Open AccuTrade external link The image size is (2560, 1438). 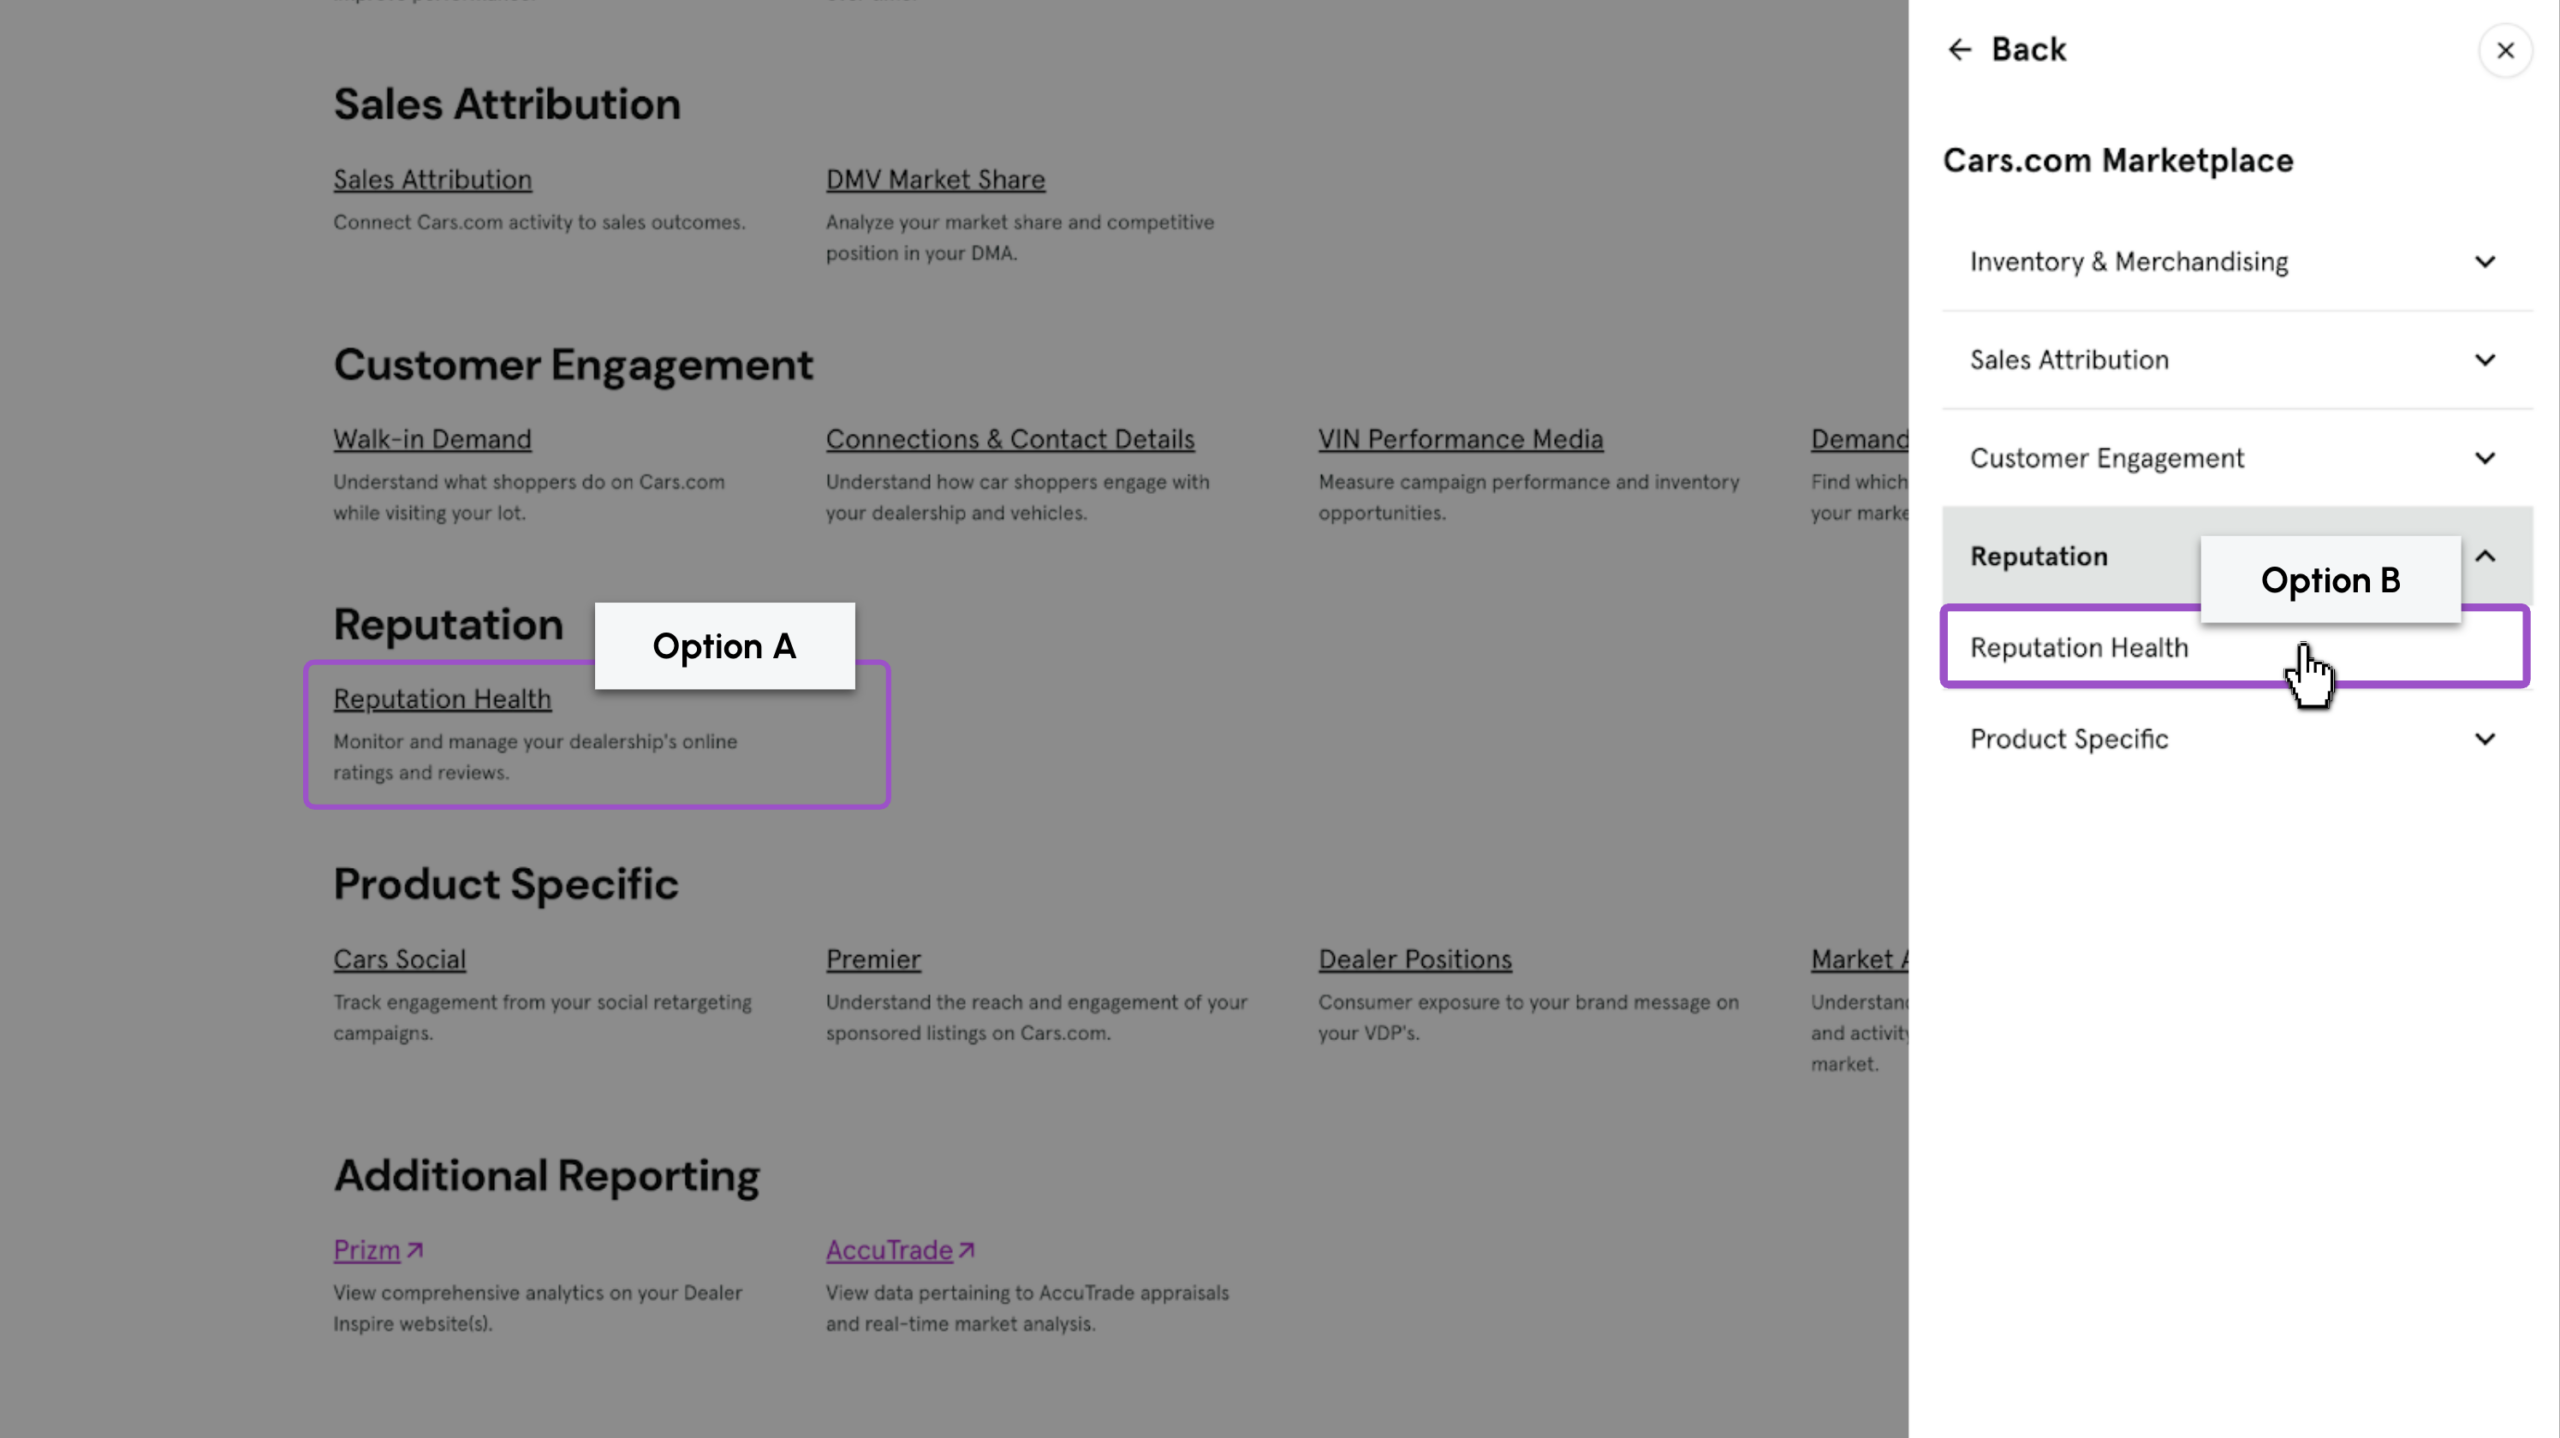889,1251
